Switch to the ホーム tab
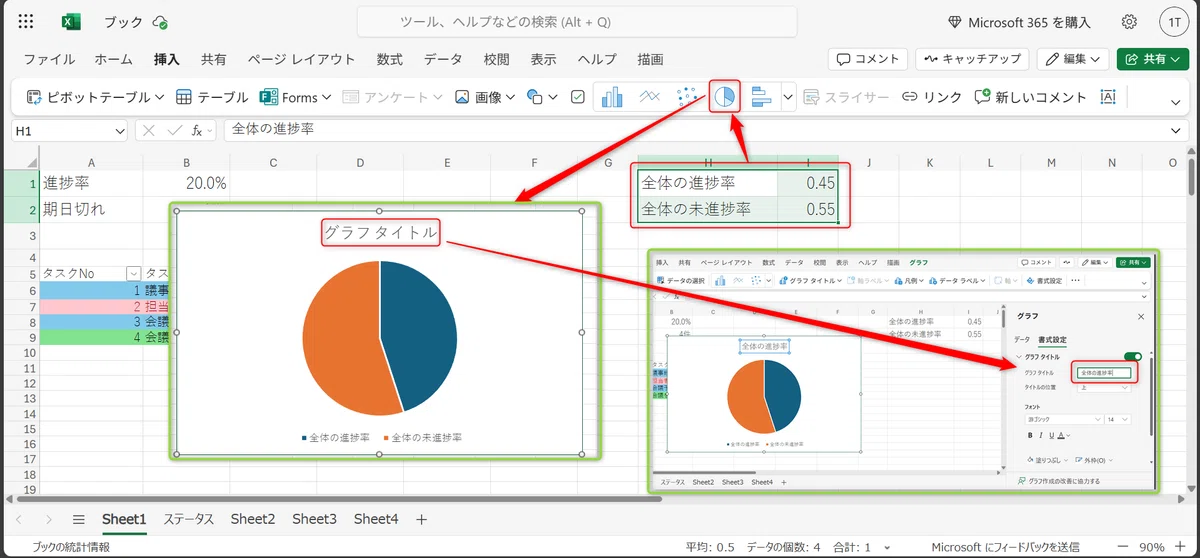 point(113,59)
